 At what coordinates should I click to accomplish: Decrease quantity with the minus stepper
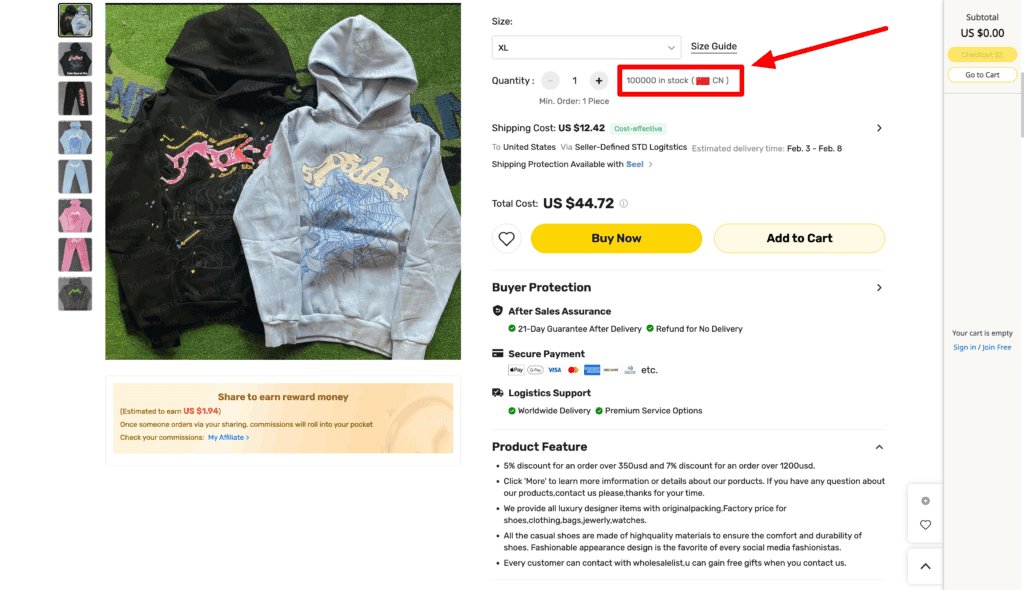tap(549, 80)
